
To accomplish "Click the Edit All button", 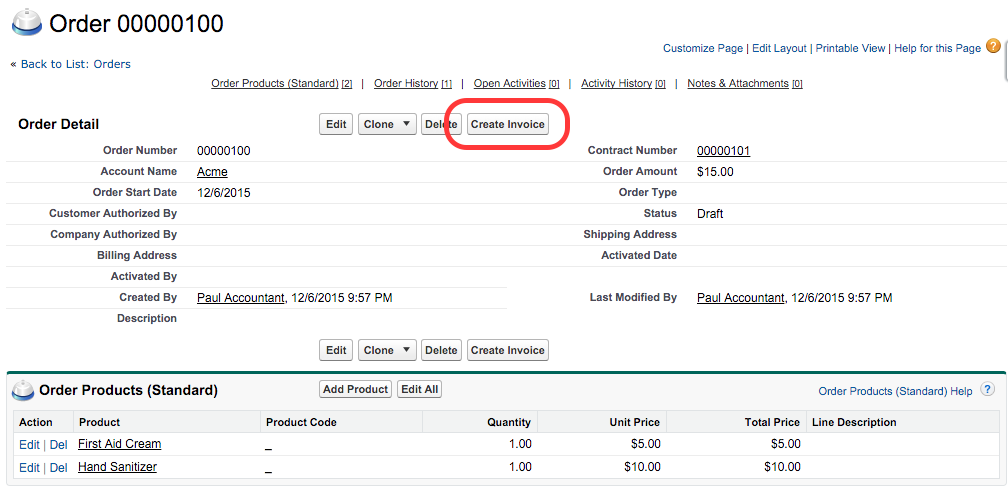I will point(419,390).
